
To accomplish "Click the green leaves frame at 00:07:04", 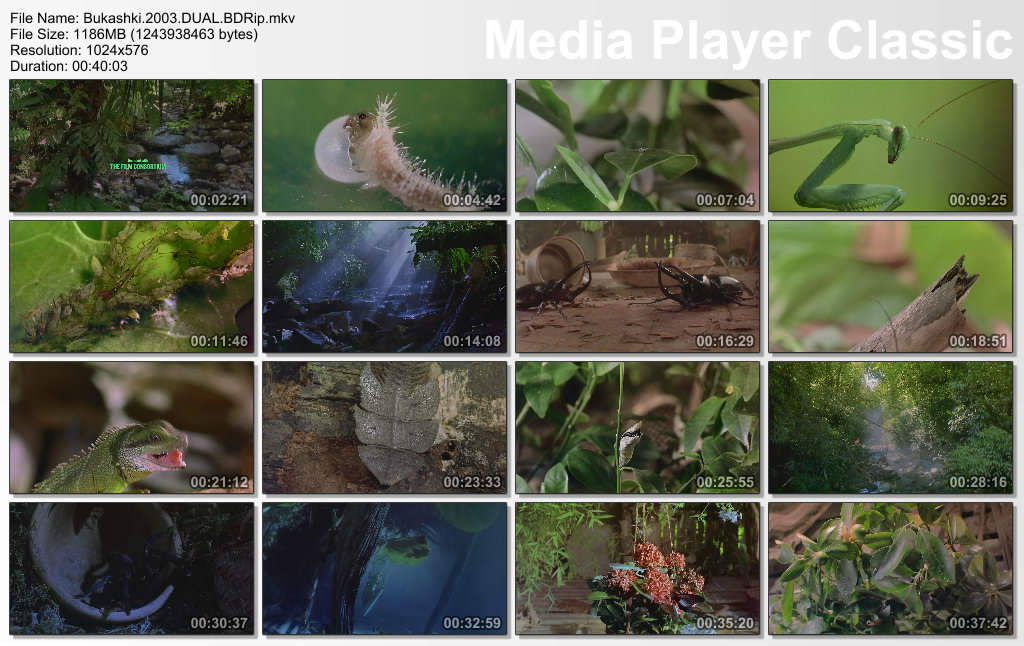I will (637, 146).
